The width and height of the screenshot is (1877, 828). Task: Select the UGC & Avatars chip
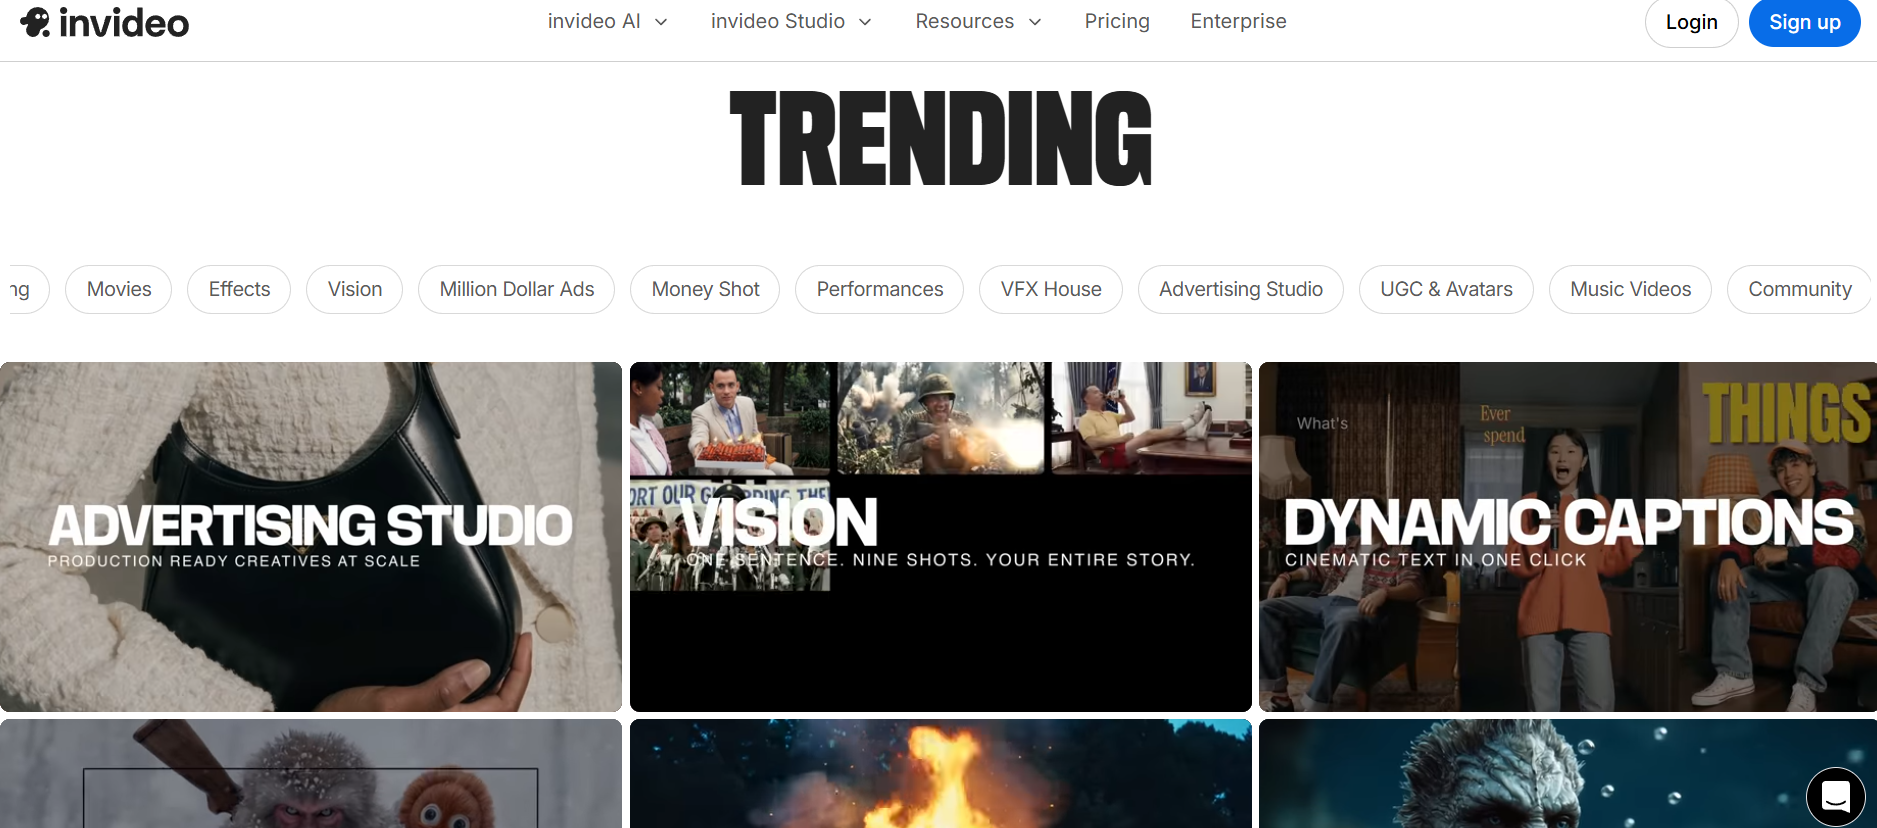point(1446,289)
